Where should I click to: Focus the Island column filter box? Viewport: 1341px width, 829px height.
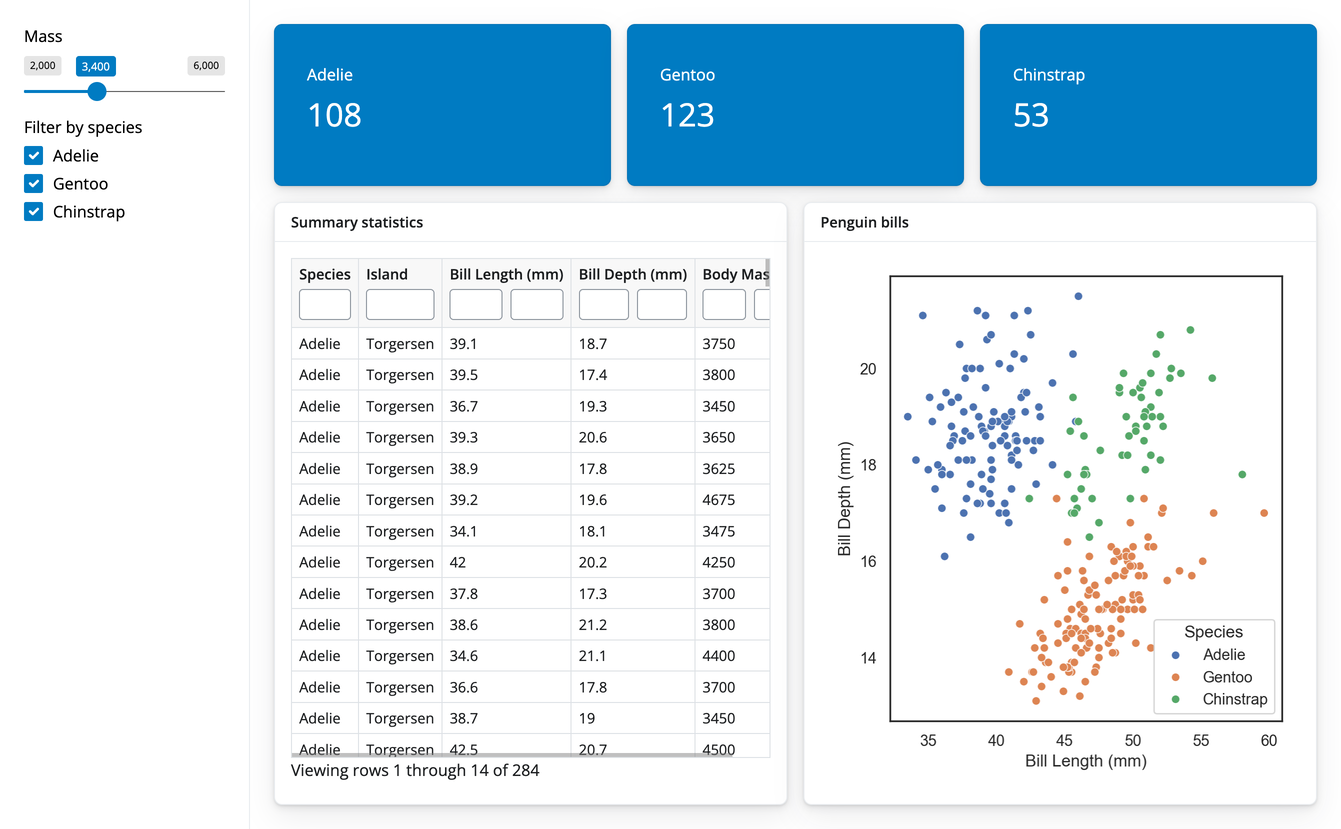coord(400,304)
